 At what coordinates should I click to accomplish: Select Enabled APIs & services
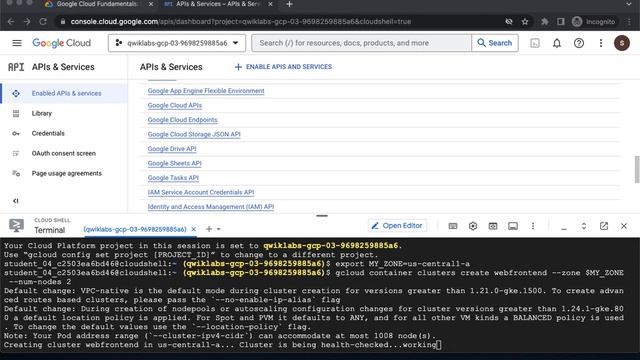tap(64, 93)
